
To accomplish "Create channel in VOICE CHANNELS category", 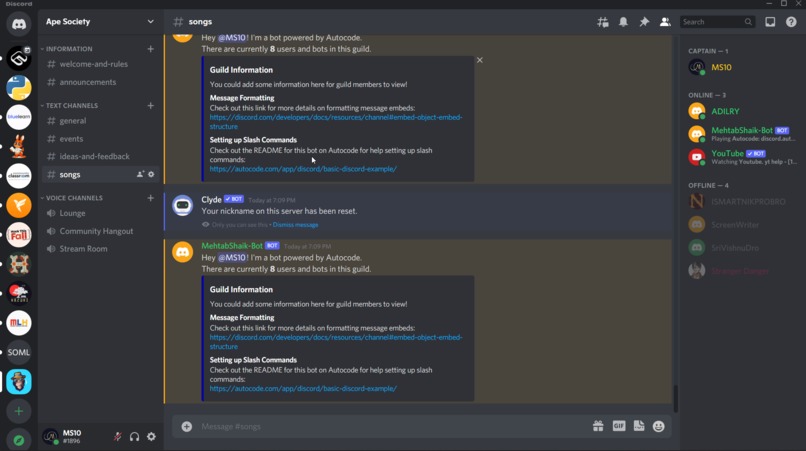I will tap(151, 198).
